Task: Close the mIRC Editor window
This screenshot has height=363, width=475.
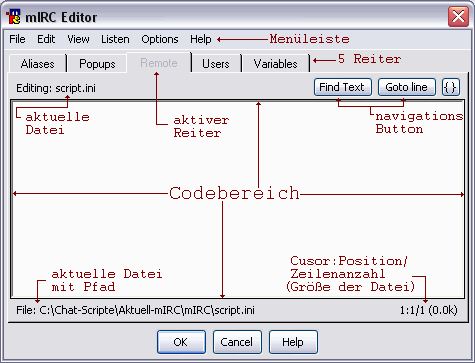Action: tap(458, 16)
